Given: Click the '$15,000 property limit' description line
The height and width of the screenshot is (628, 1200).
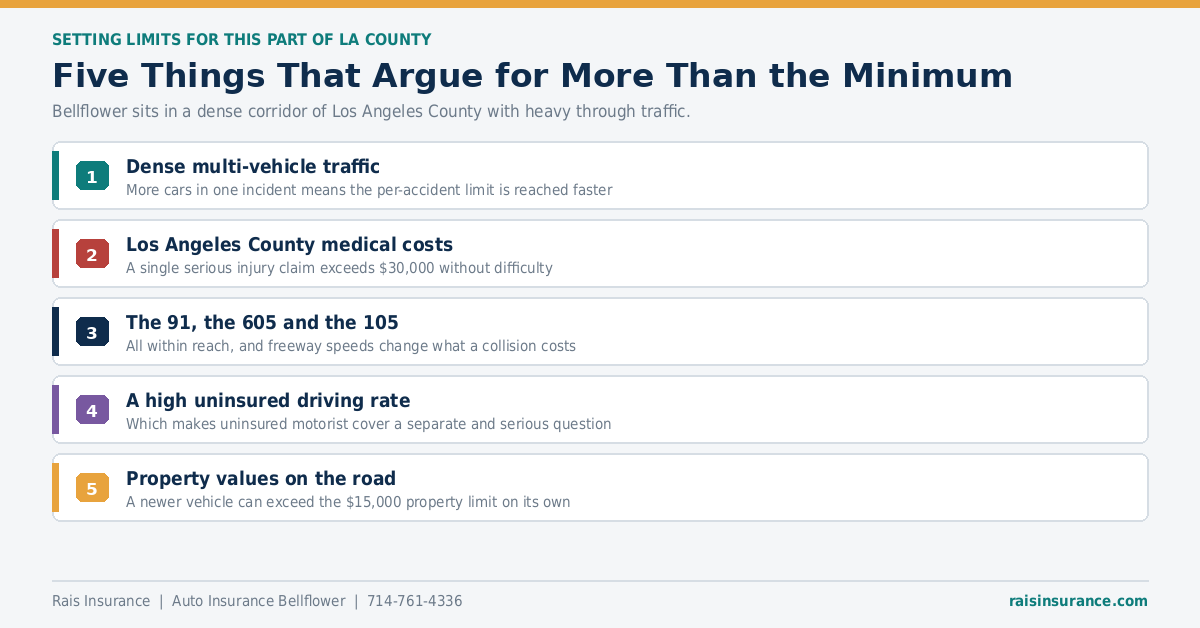Looking at the screenshot, I should click(x=348, y=502).
